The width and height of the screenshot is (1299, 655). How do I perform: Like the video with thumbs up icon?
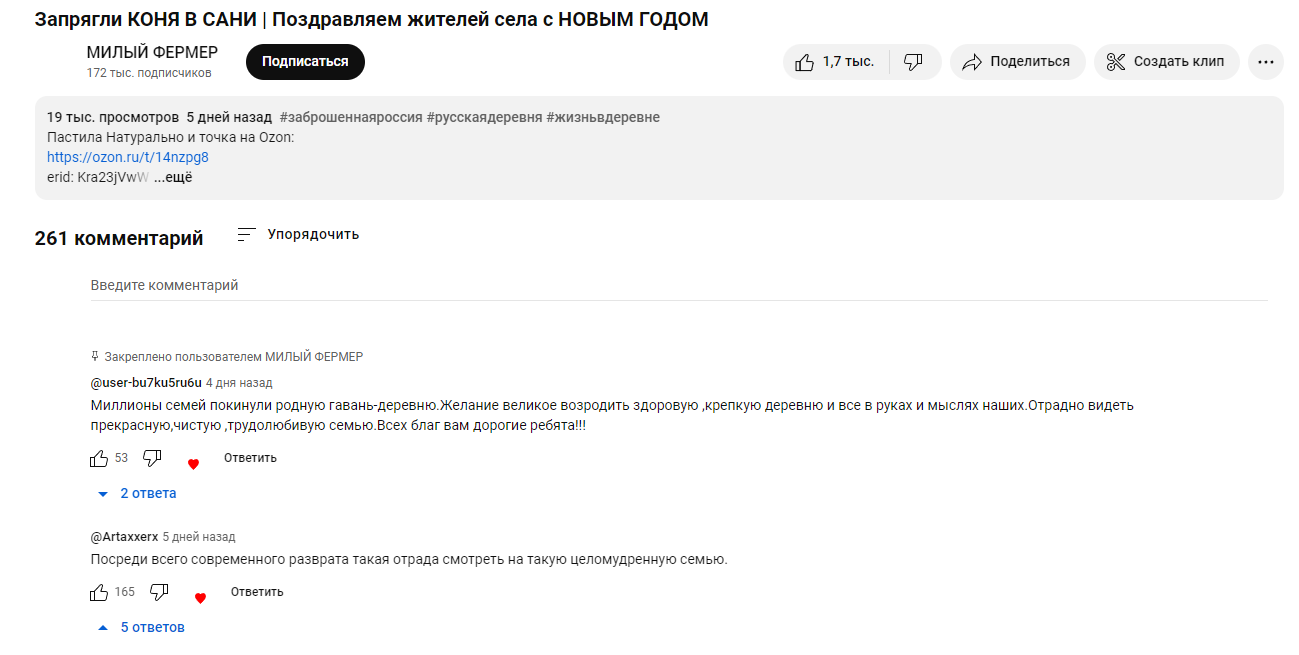point(804,62)
